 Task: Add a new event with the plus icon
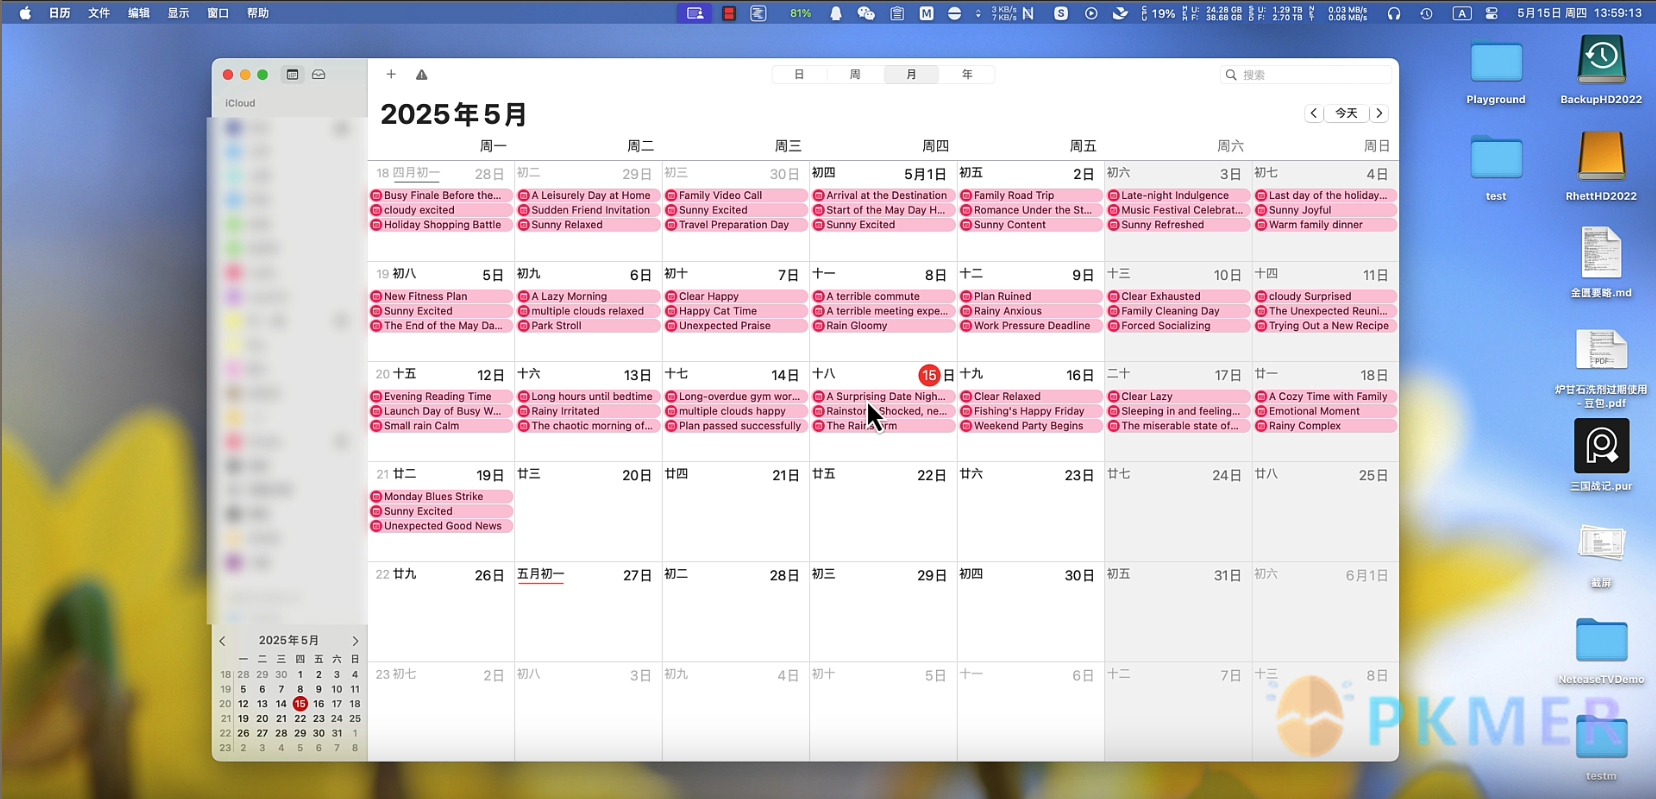pyautogui.click(x=391, y=74)
